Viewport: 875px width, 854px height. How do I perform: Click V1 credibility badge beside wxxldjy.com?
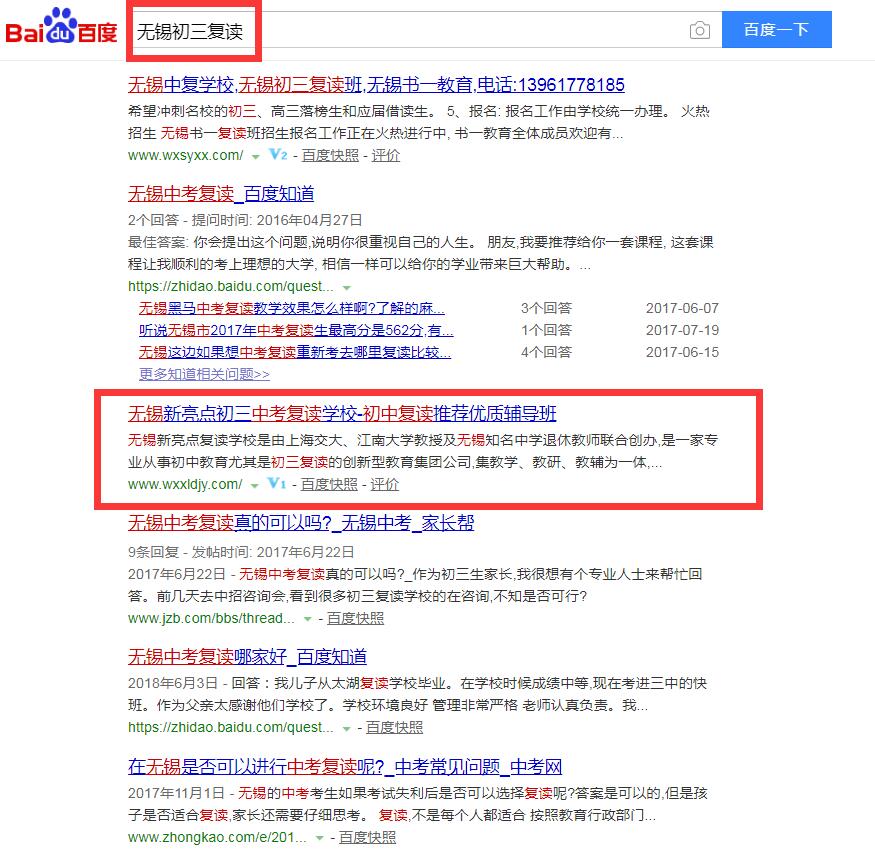point(277,485)
